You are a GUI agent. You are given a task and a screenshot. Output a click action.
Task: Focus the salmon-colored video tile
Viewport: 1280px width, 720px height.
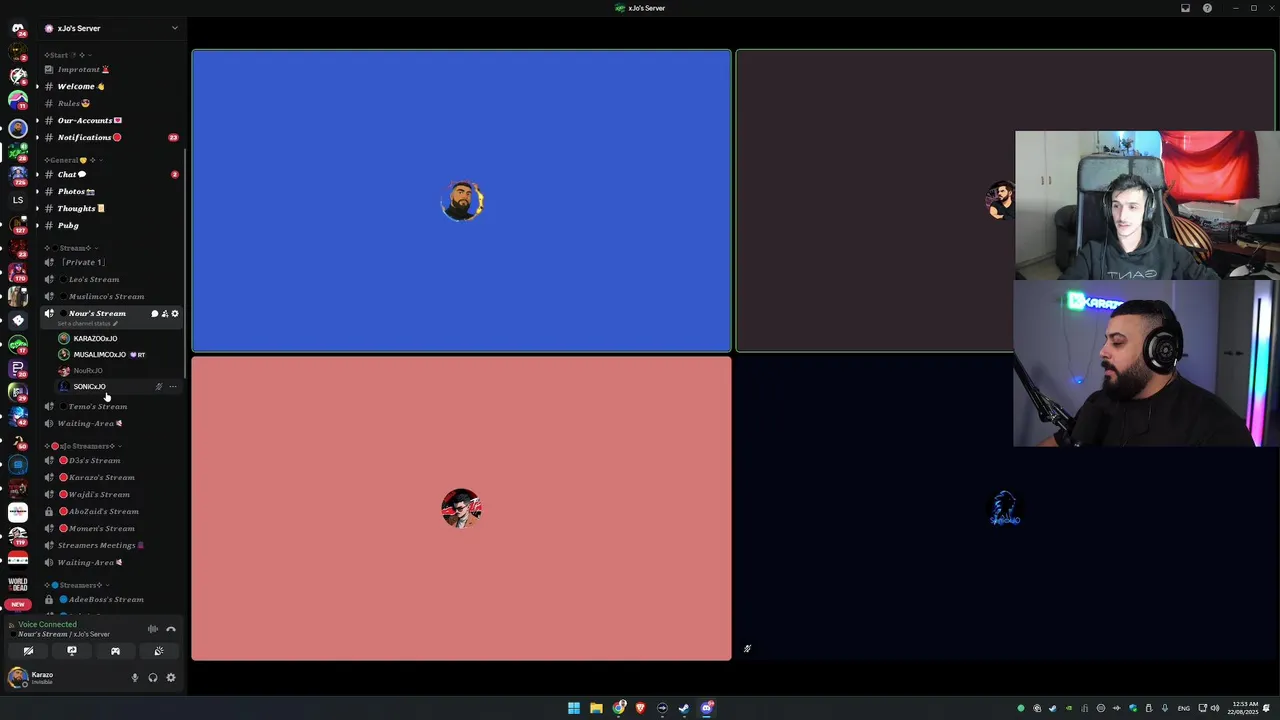pyautogui.click(x=461, y=508)
